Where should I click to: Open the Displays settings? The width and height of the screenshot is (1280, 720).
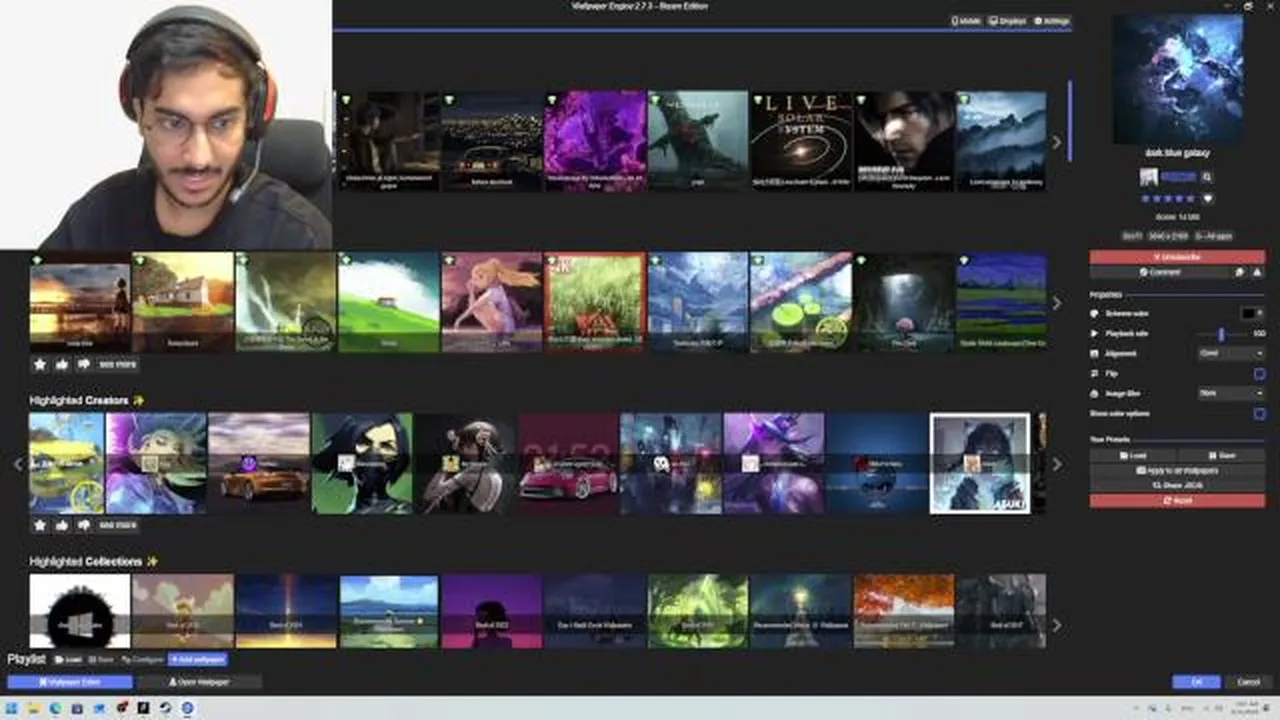(1007, 21)
